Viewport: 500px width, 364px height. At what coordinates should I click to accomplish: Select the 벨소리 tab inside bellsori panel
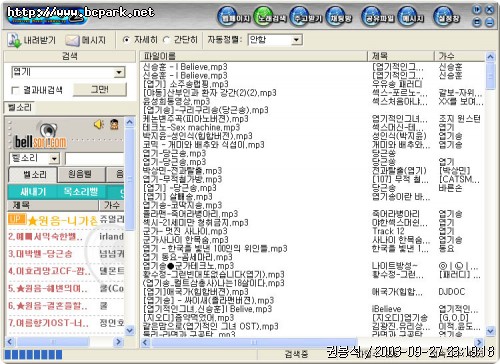pyautogui.click(x=33, y=174)
